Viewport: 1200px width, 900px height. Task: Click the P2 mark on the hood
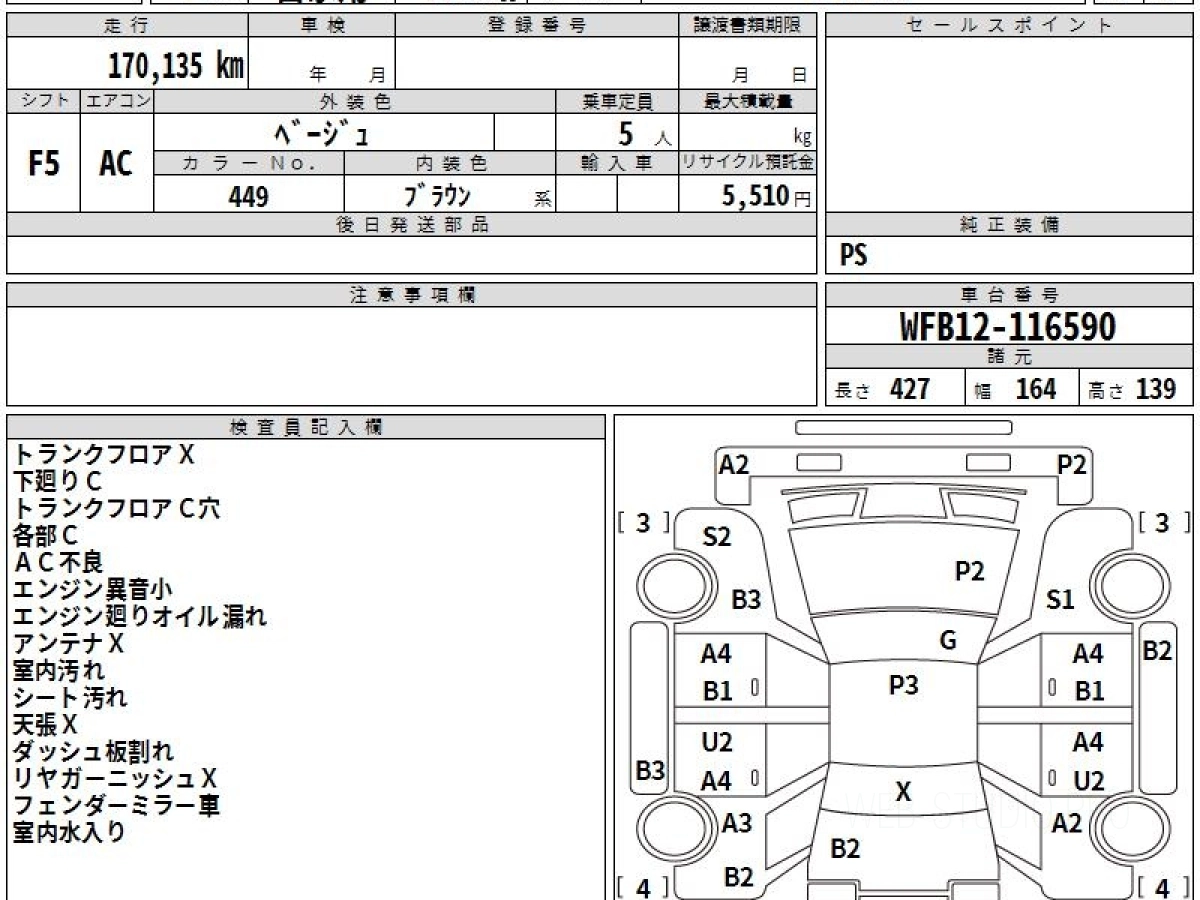coord(969,572)
